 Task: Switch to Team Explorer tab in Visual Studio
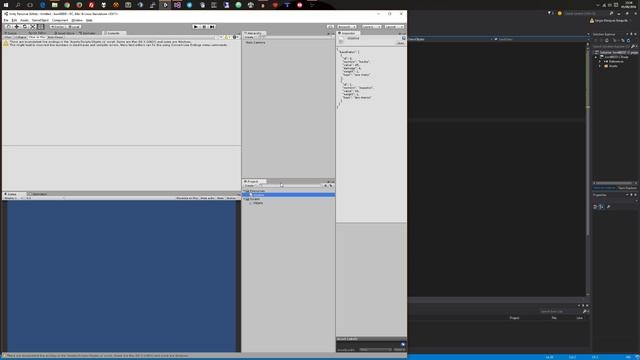(x=627, y=188)
